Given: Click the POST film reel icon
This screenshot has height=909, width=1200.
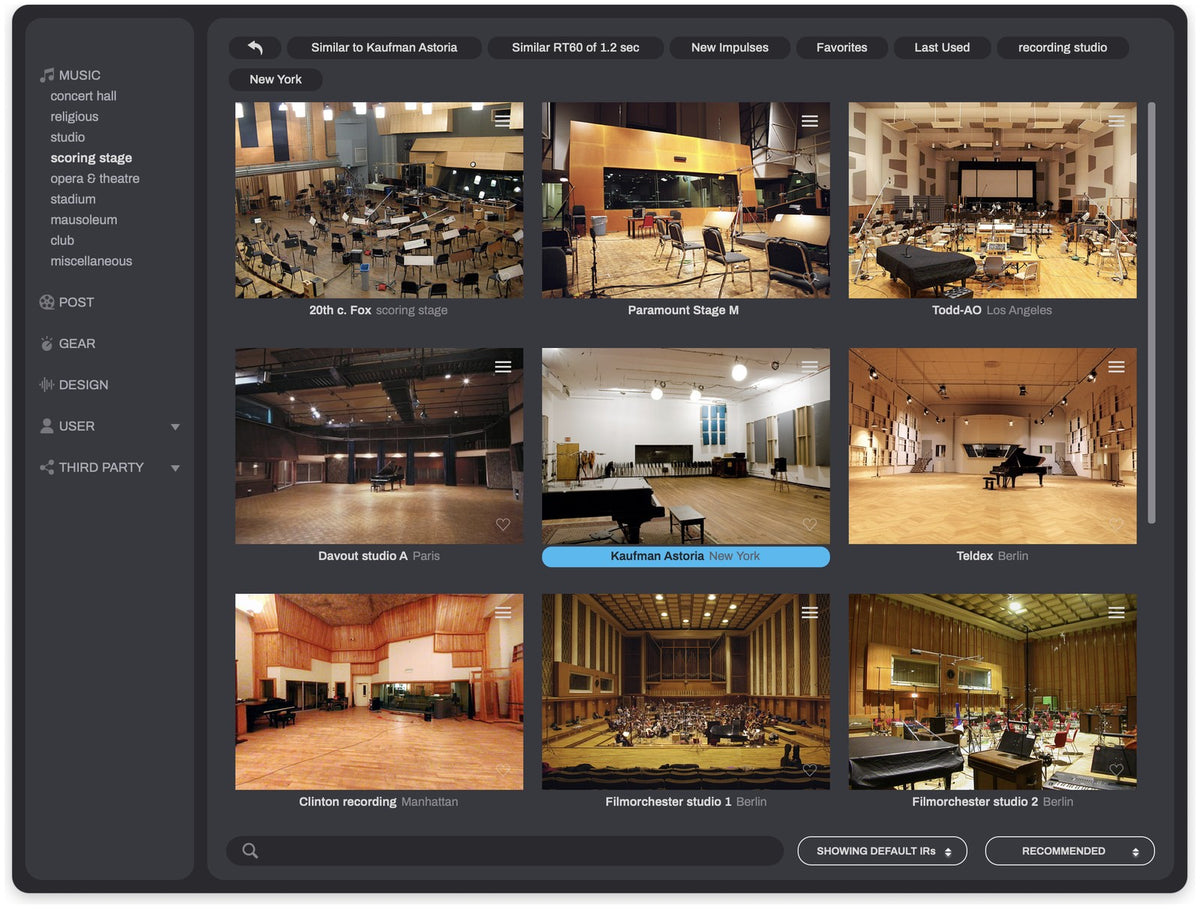Looking at the screenshot, I should [x=46, y=302].
